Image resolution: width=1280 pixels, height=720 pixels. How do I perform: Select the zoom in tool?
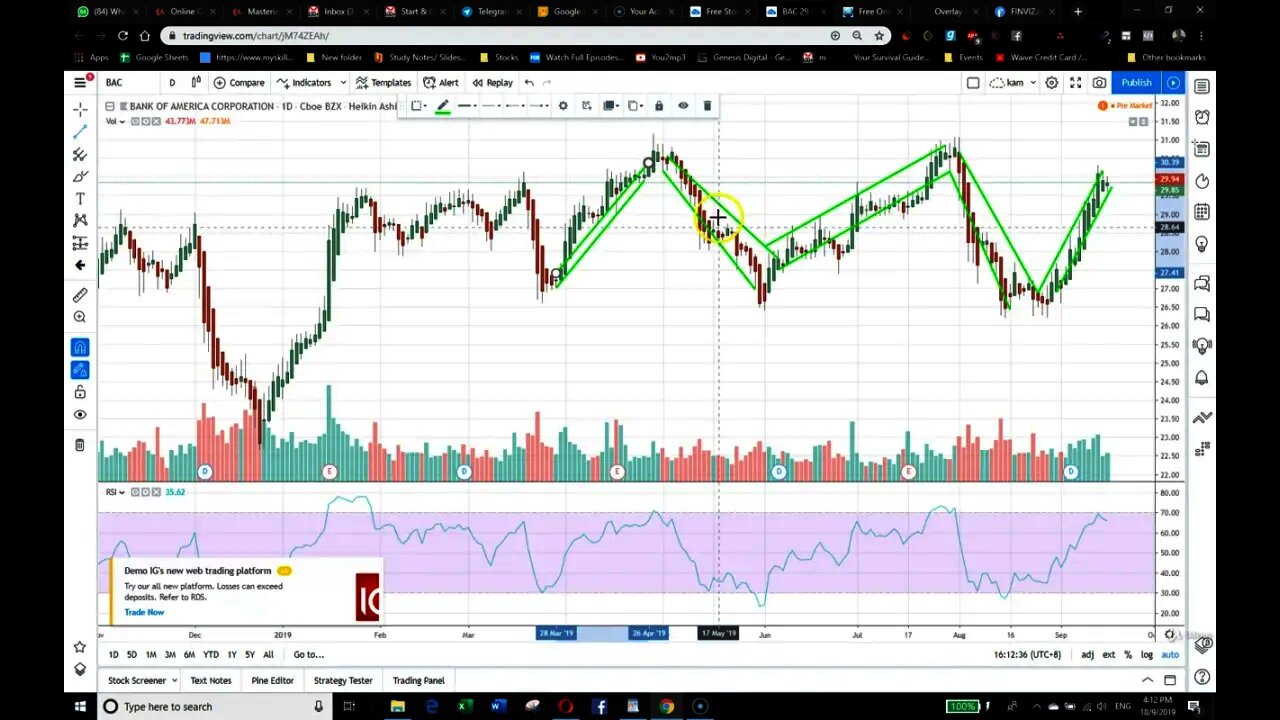point(80,317)
